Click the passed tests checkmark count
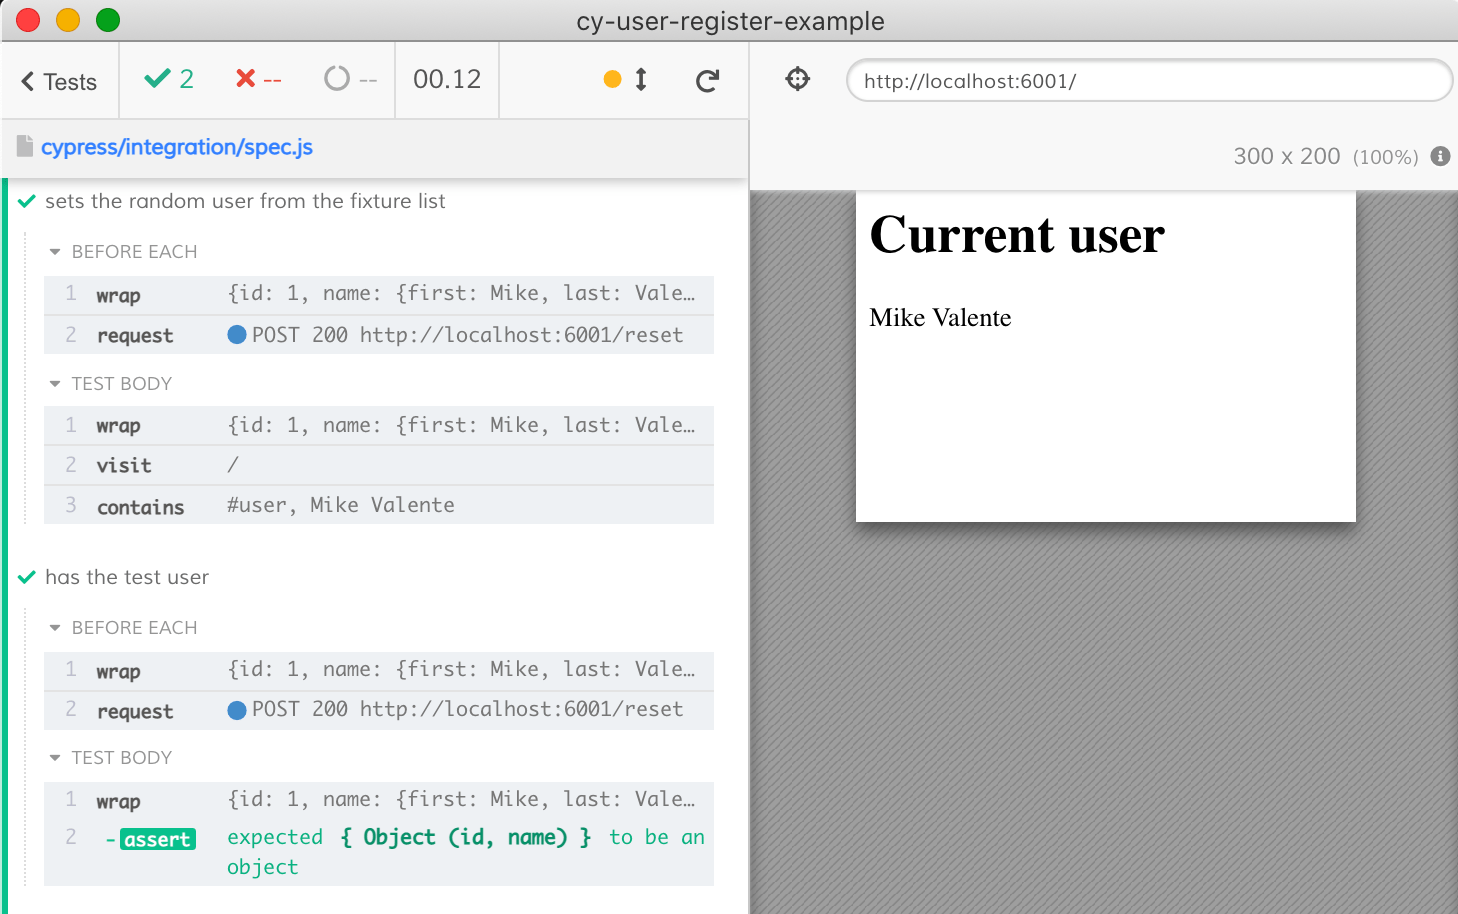The image size is (1458, 914). click(x=169, y=79)
